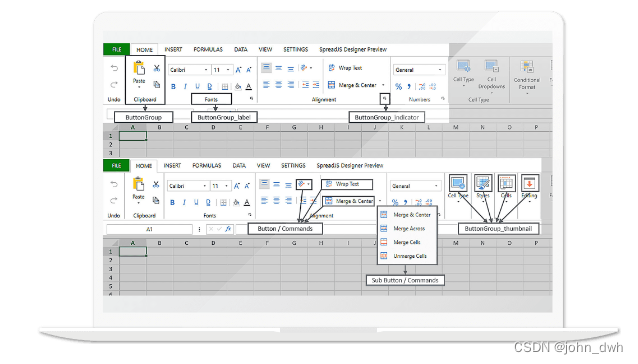
Task: Click Undo arrow in the upper ribbon
Action: [x=114, y=68]
